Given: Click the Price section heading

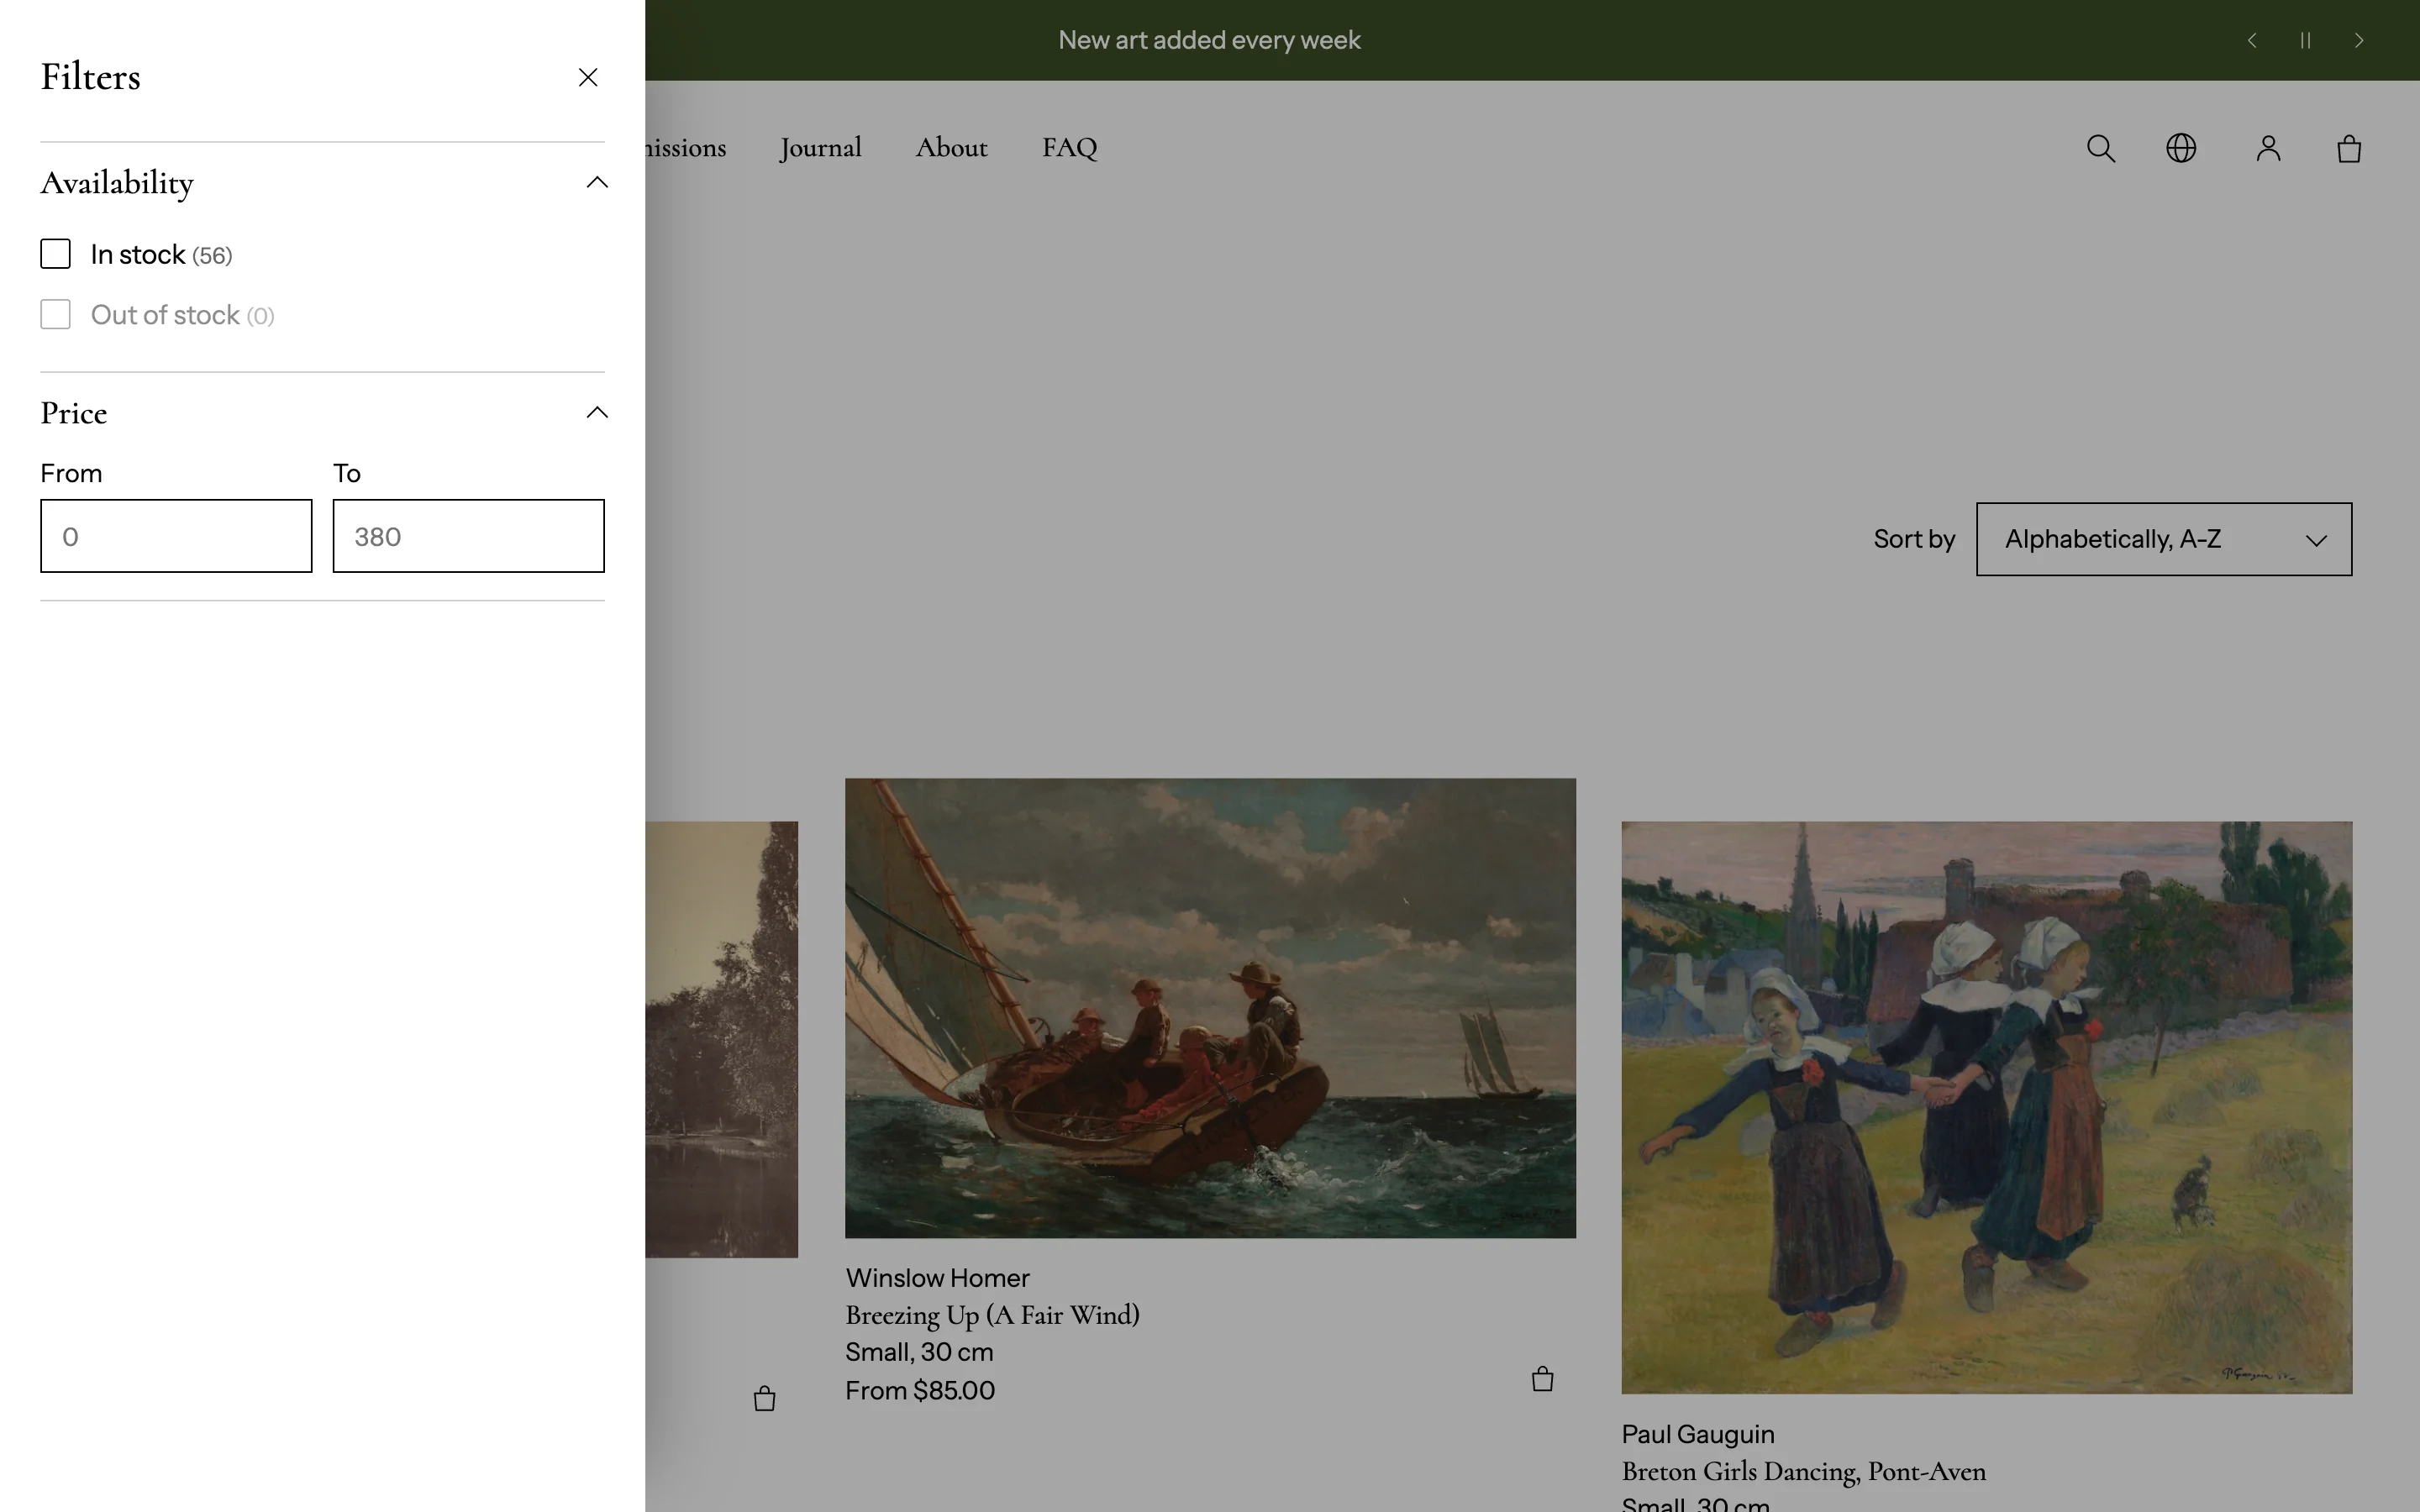Looking at the screenshot, I should click(x=74, y=413).
